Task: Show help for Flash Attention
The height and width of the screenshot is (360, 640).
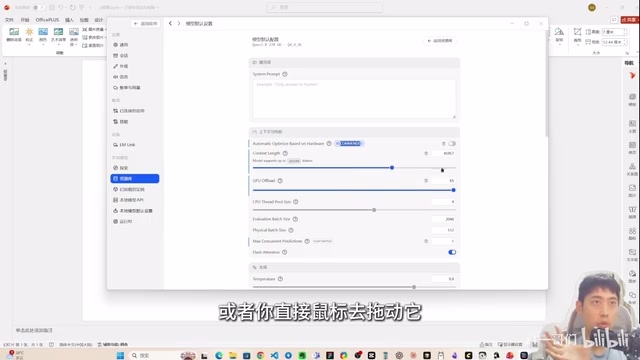Action: coord(284,252)
